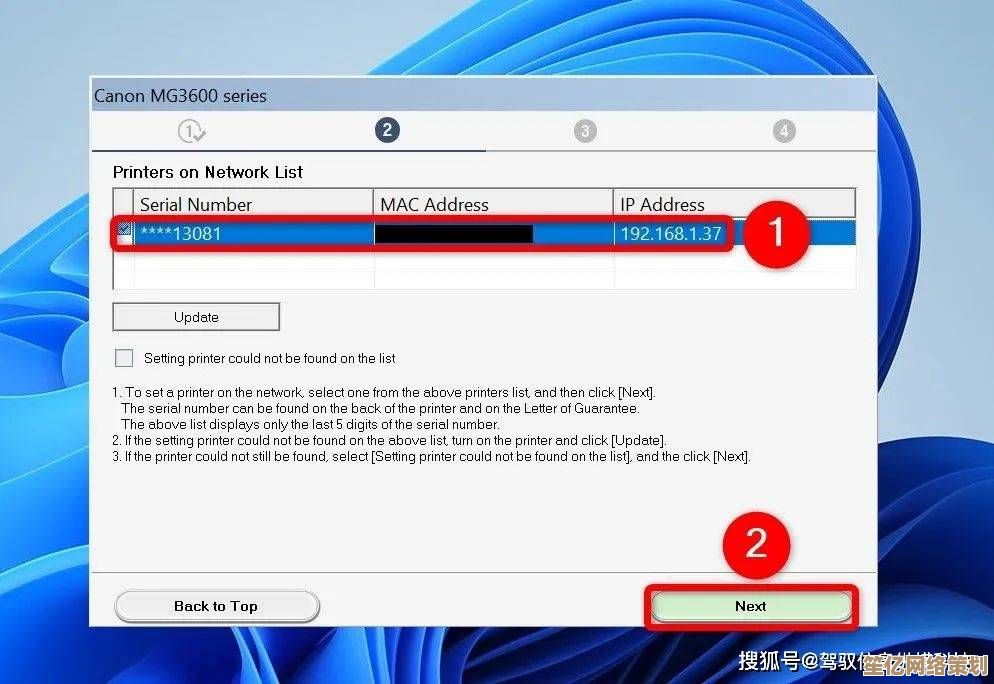Click the Next button
Viewport: 994px width, 684px height.
[750, 606]
